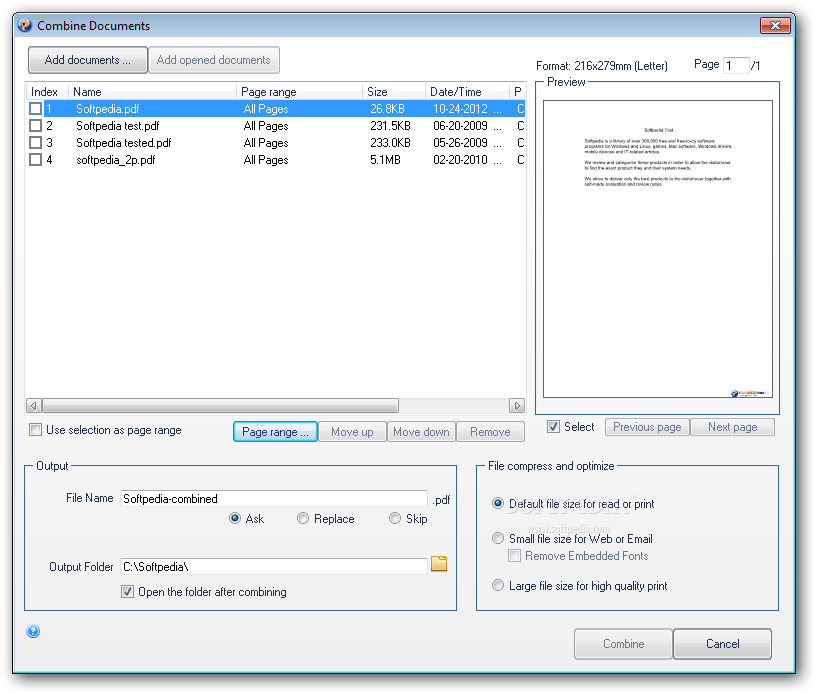Image resolution: width=816 pixels, height=694 pixels.
Task: Tick the checkbox for Softpedia tested.pdf
Action: click(35, 143)
